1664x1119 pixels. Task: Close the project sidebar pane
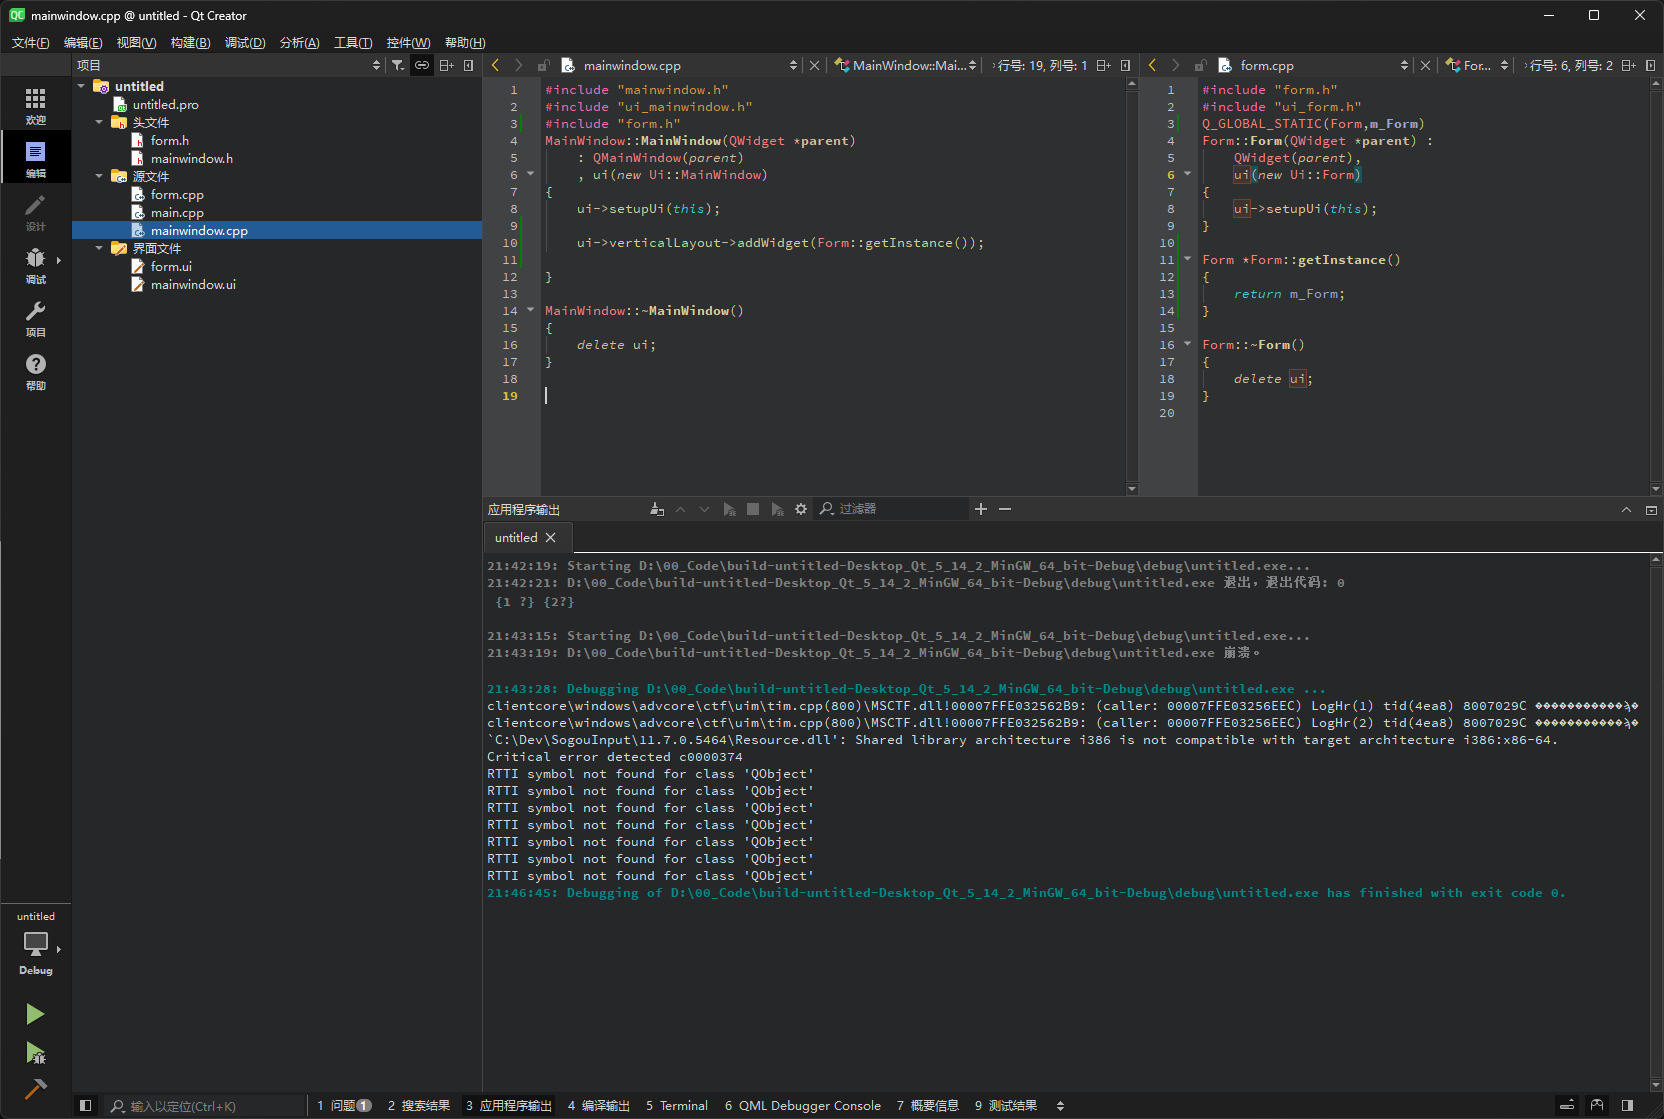click(468, 65)
